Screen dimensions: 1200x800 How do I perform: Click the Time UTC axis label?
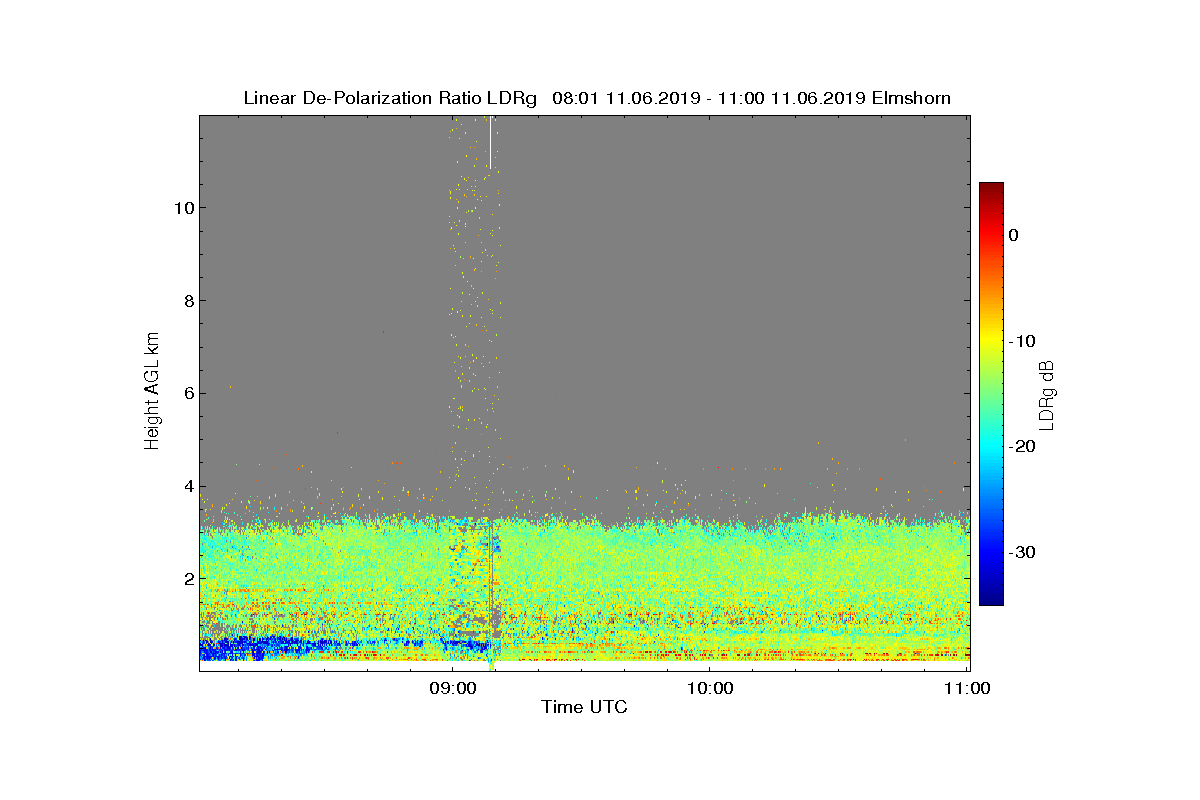point(584,707)
